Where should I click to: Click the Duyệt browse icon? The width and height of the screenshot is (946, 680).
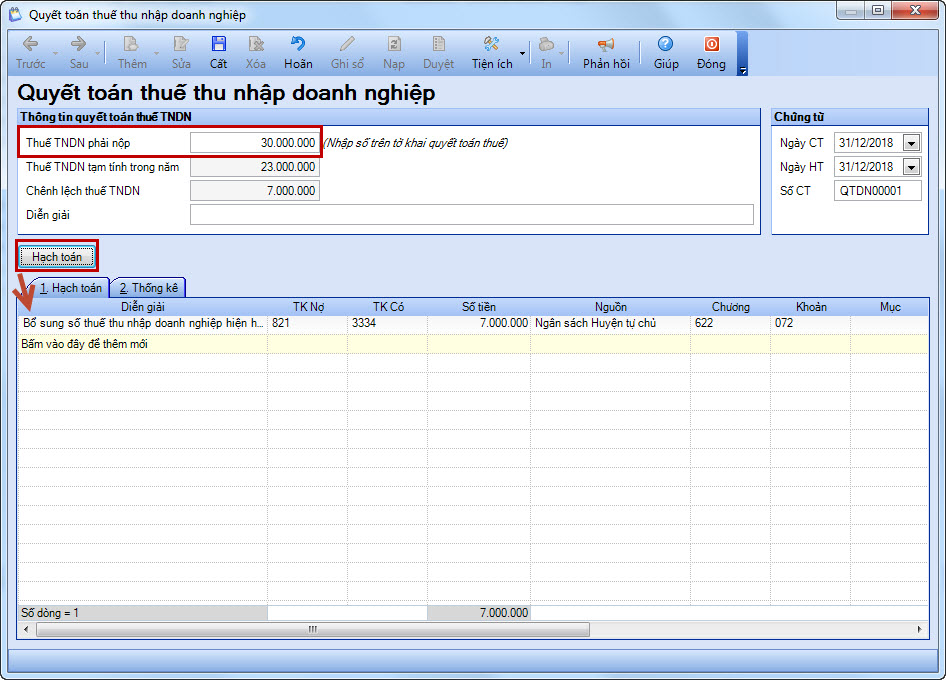439,44
